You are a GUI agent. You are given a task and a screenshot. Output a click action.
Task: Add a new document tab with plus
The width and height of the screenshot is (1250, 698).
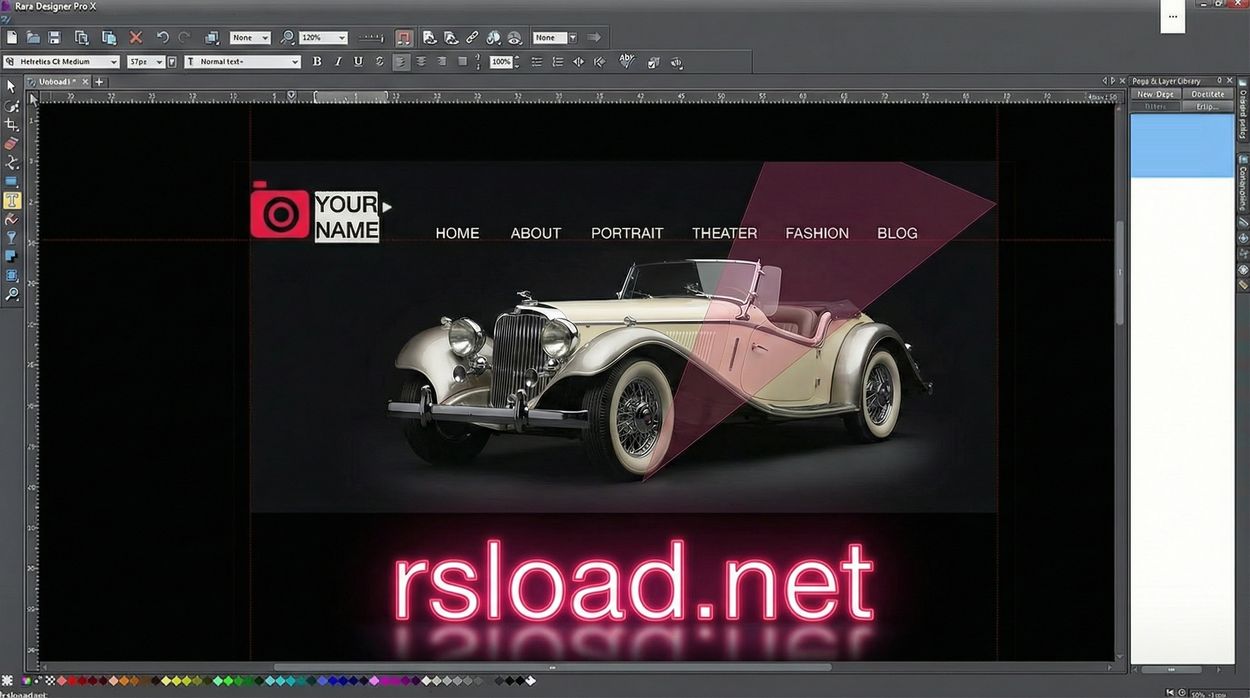pyautogui.click(x=99, y=81)
